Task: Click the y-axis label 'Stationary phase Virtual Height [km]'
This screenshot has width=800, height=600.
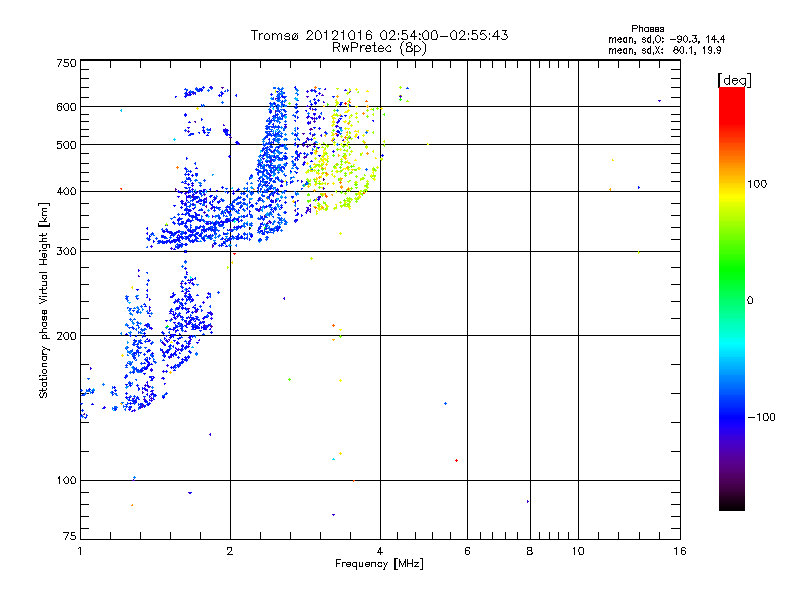Action: click(44, 300)
